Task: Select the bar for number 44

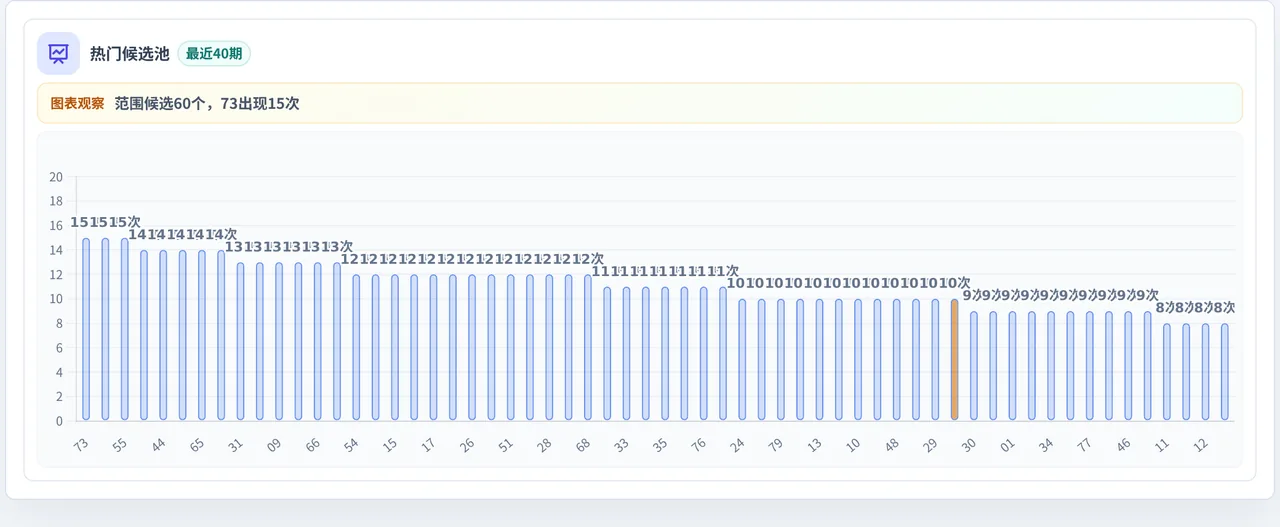Action: coord(163,335)
